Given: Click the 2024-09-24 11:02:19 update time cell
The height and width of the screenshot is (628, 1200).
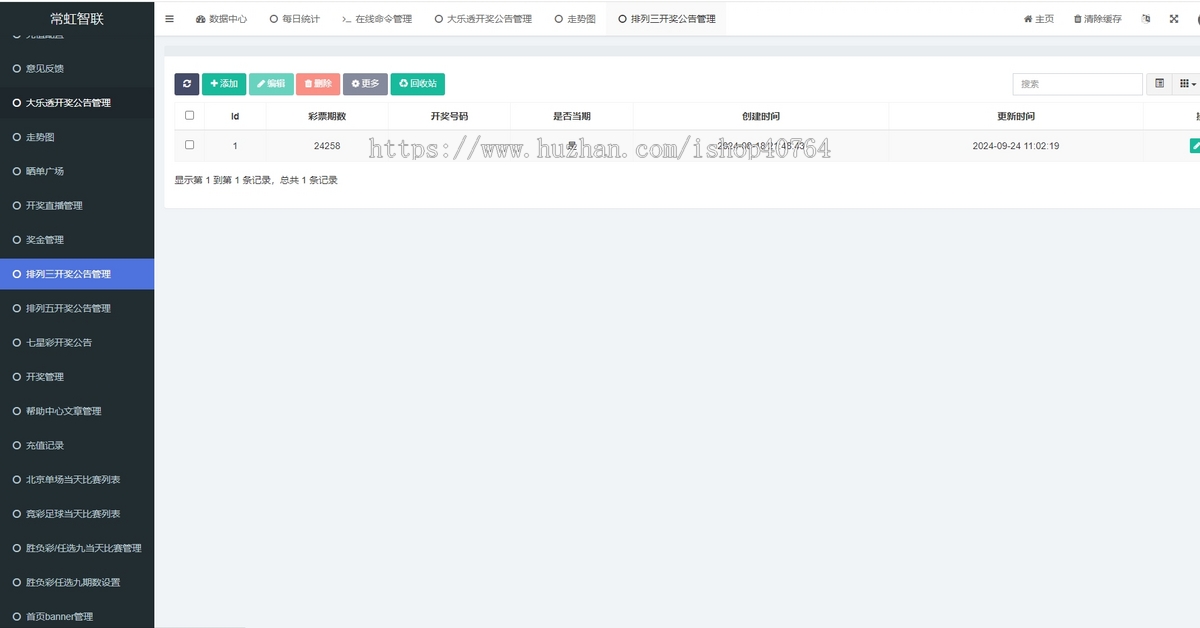Looking at the screenshot, I should point(1016,146).
